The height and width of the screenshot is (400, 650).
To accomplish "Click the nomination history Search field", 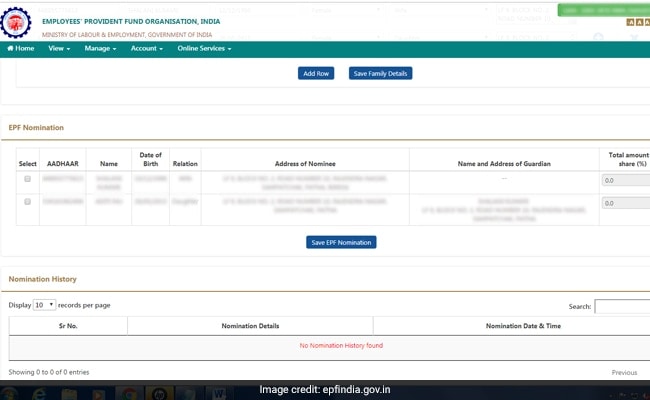I will coord(622,307).
